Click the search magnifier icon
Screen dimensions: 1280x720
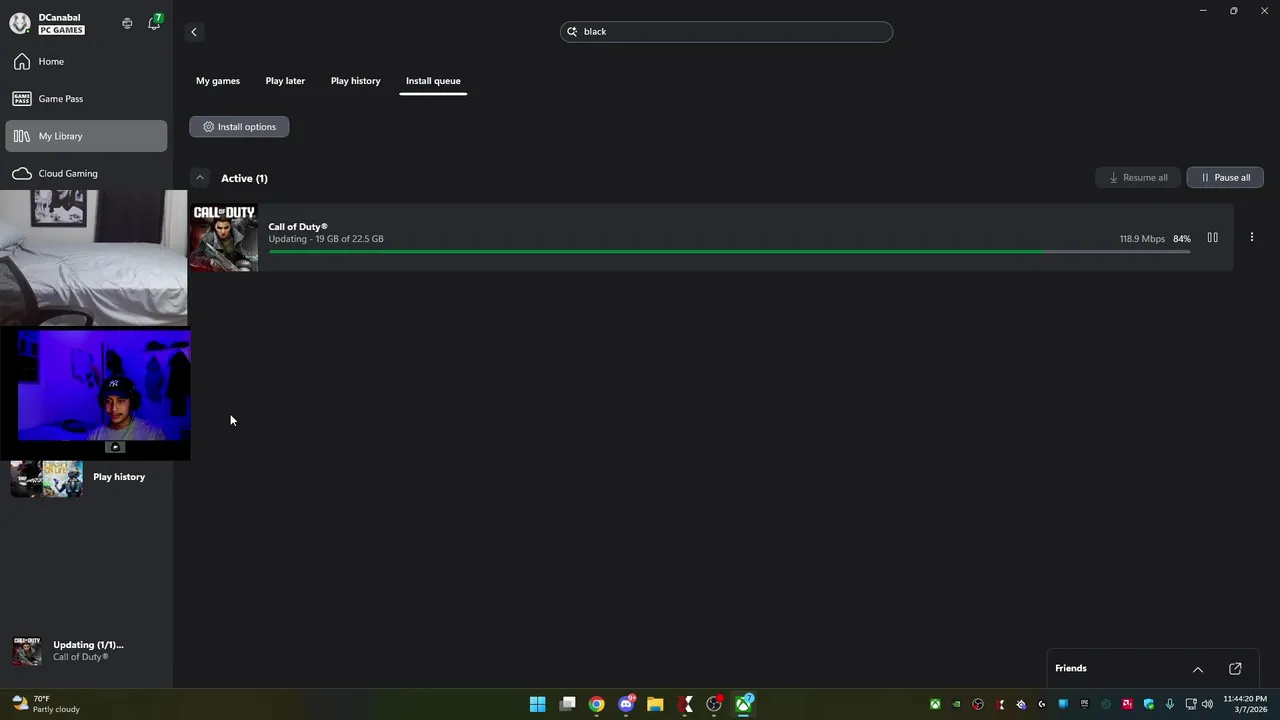[573, 32]
